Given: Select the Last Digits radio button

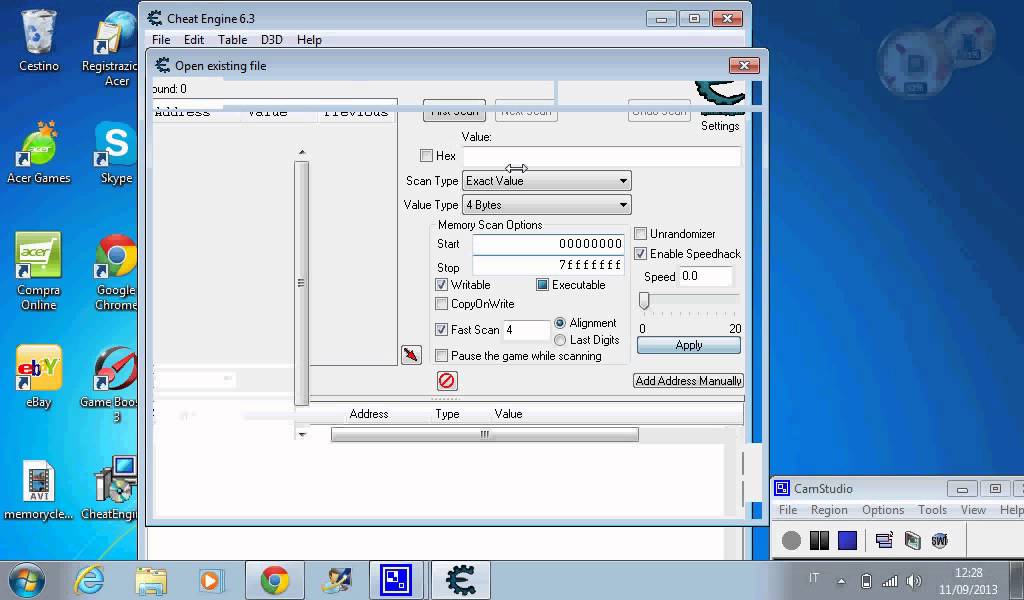Looking at the screenshot, I should [560, 339].
